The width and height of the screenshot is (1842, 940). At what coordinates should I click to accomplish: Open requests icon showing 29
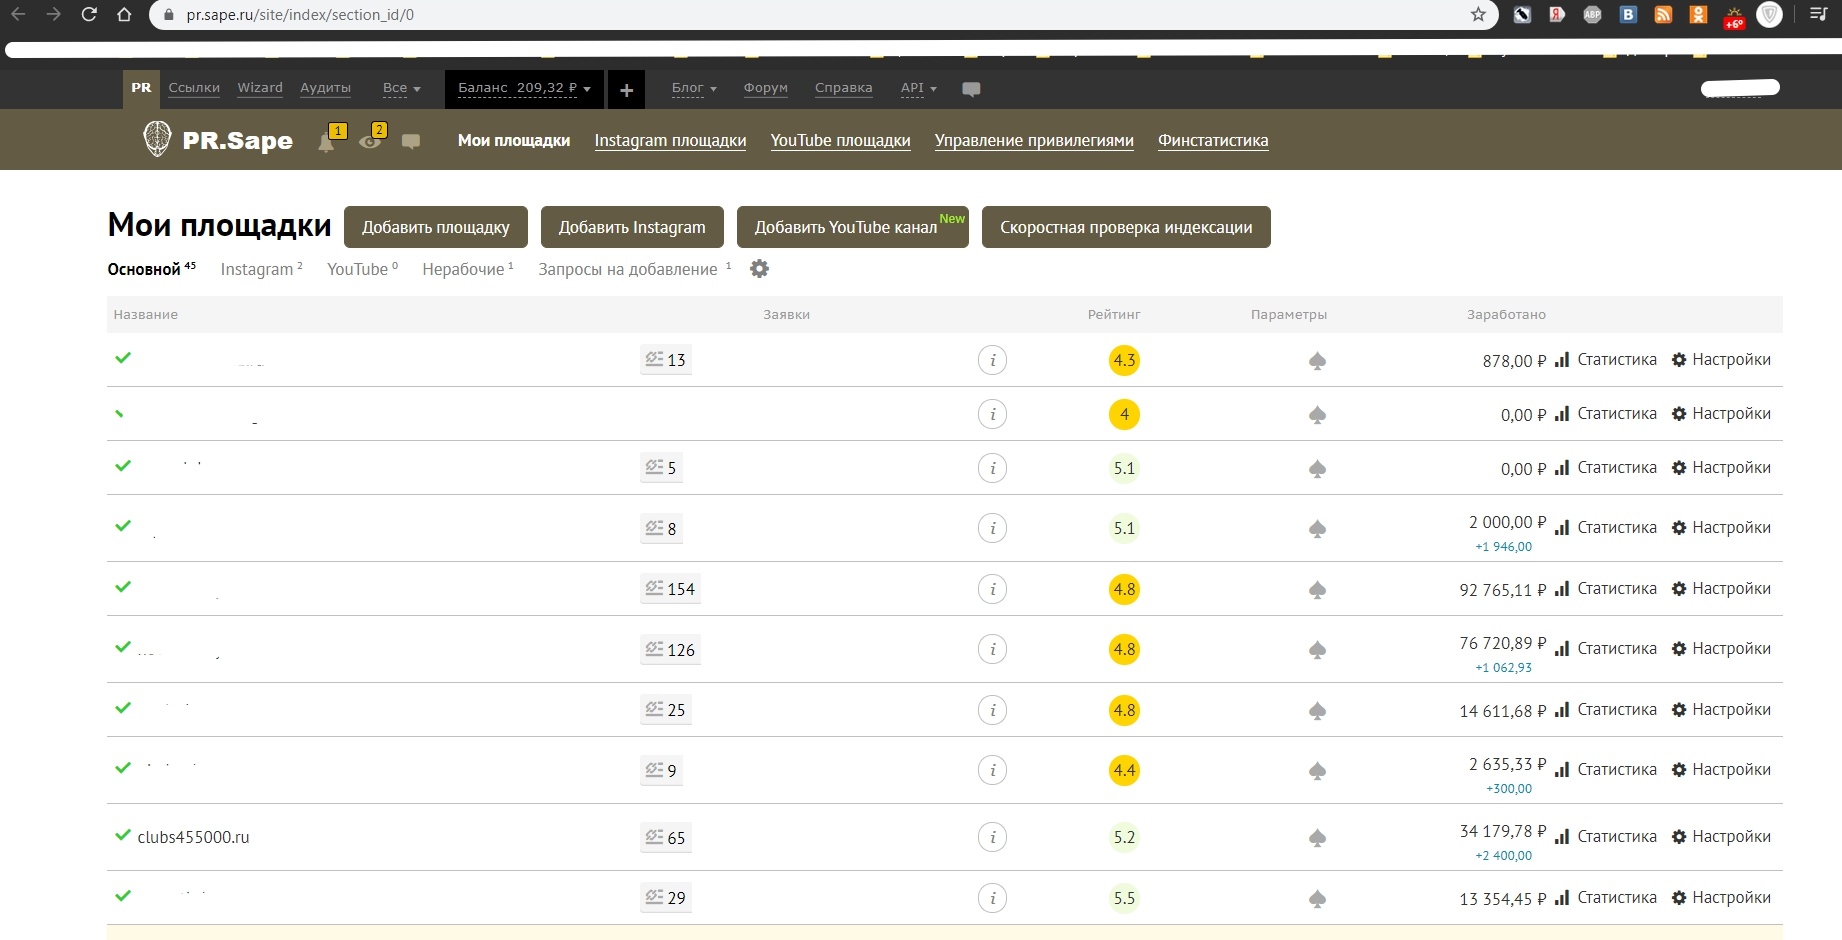(666, 898)
